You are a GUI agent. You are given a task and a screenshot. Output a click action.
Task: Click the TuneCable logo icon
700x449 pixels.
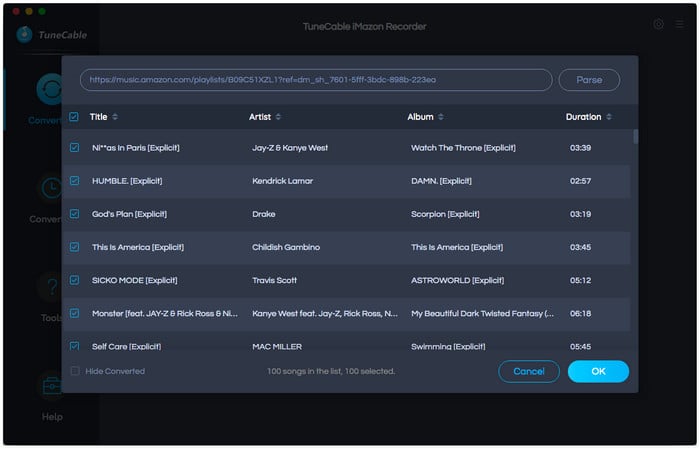coord(25,34)
